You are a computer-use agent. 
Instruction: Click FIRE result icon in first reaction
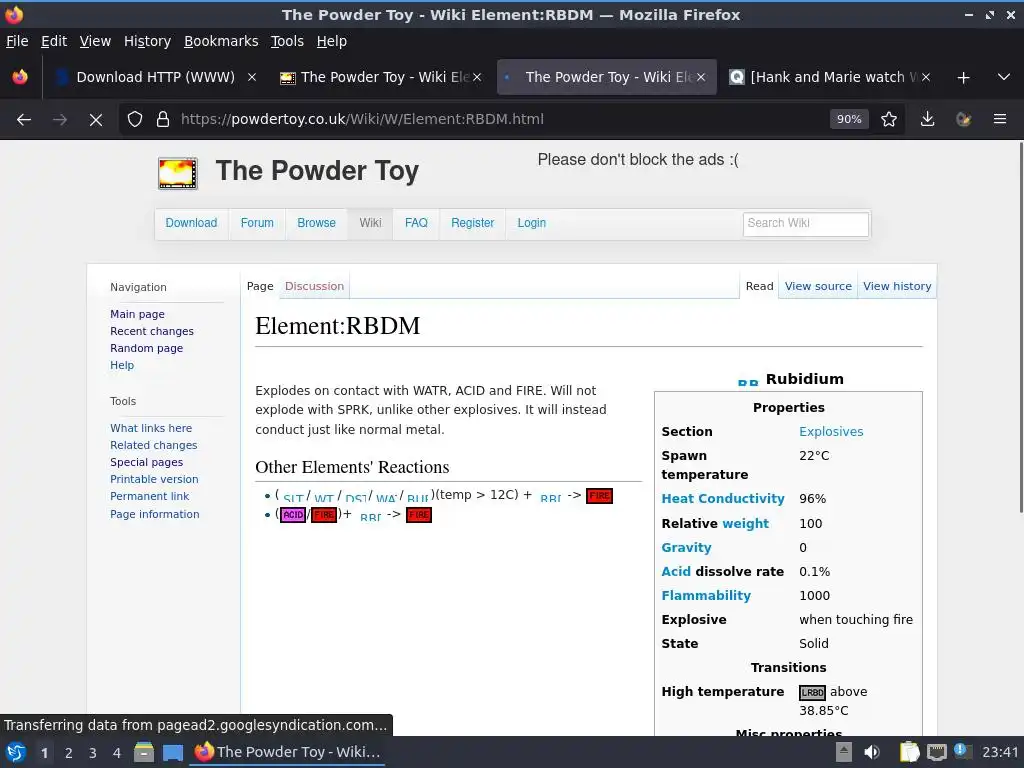[600, 496]
